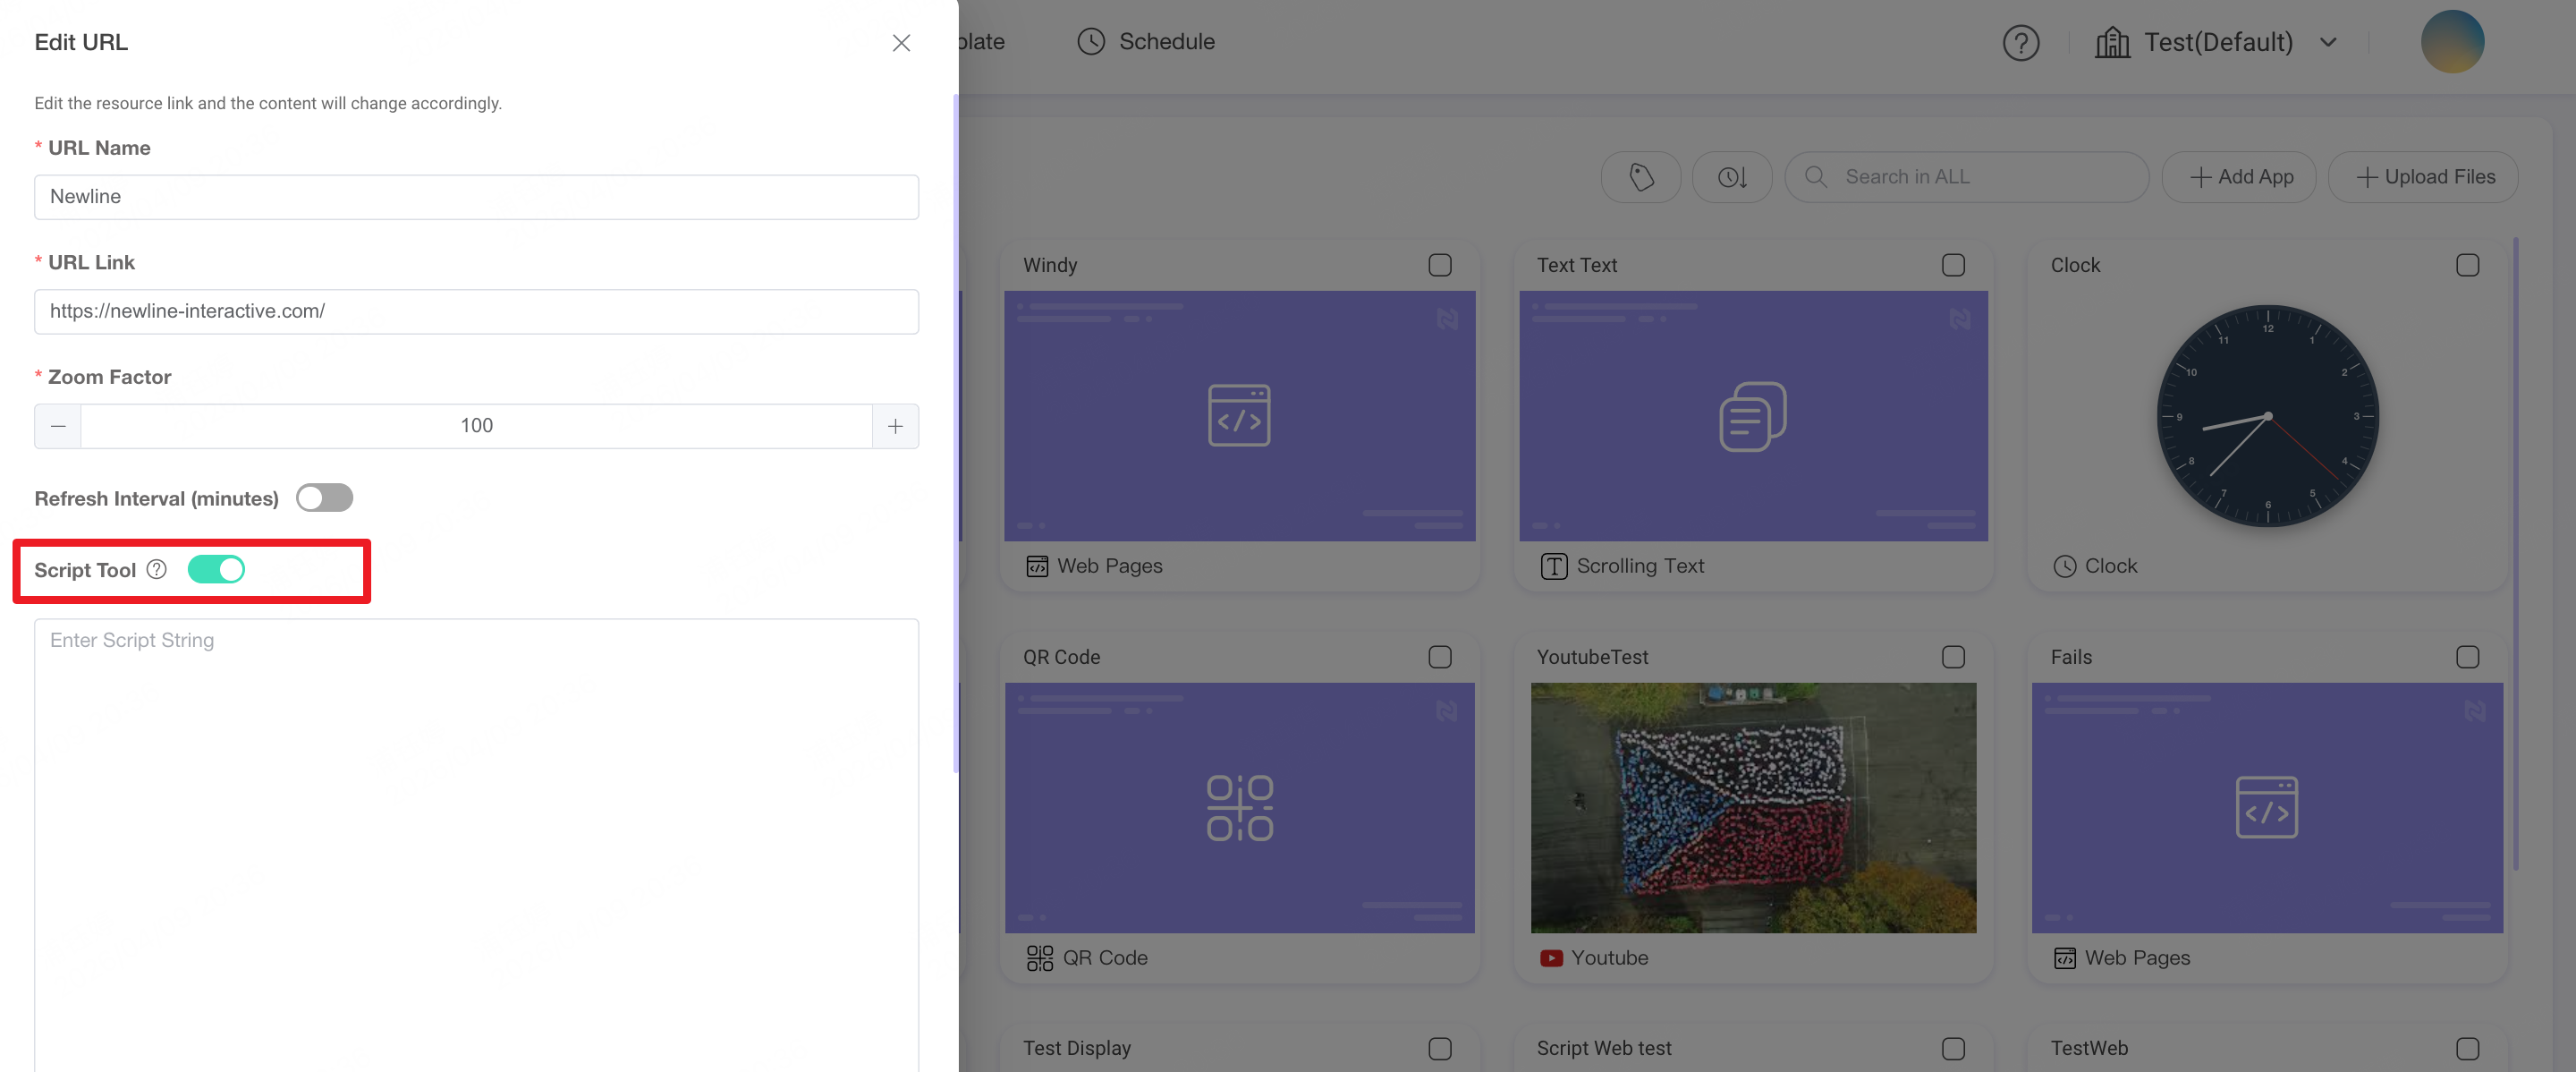Screen dimensions: 2576x1072
Task: Enable the Refresh Interval toggle
Action: click(324, 498)
